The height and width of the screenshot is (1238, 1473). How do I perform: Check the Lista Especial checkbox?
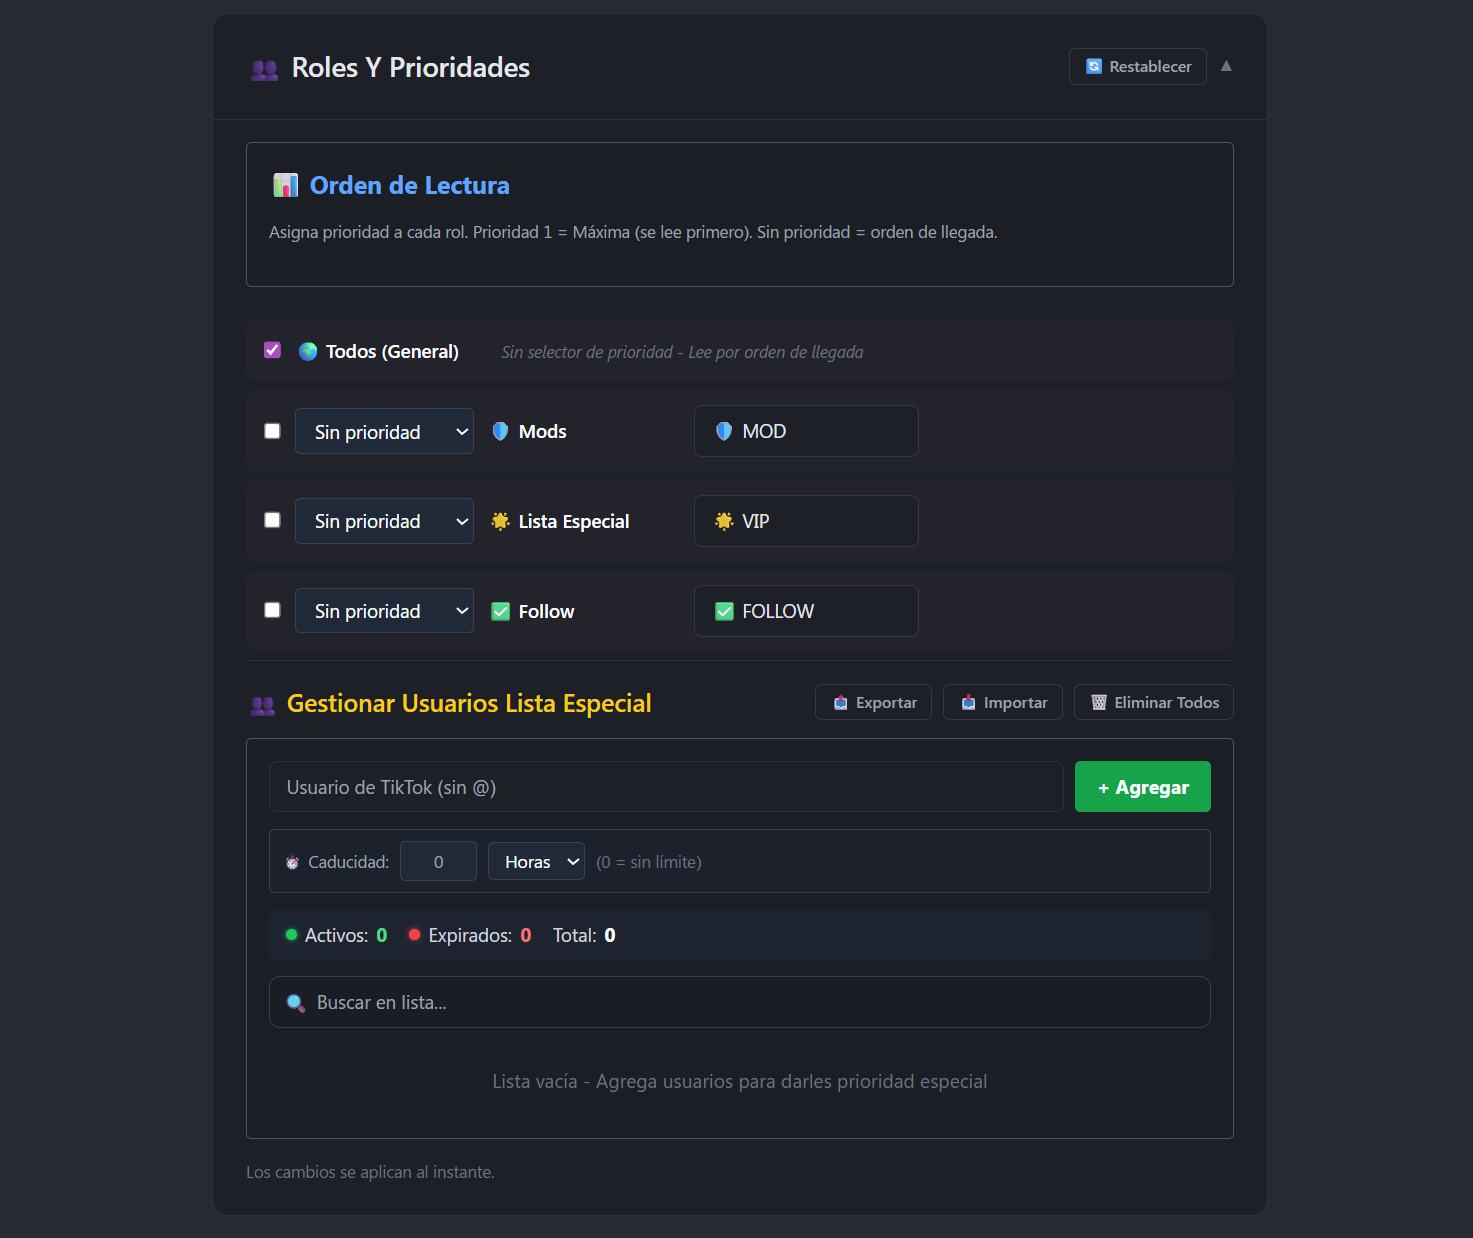(271, 520)
